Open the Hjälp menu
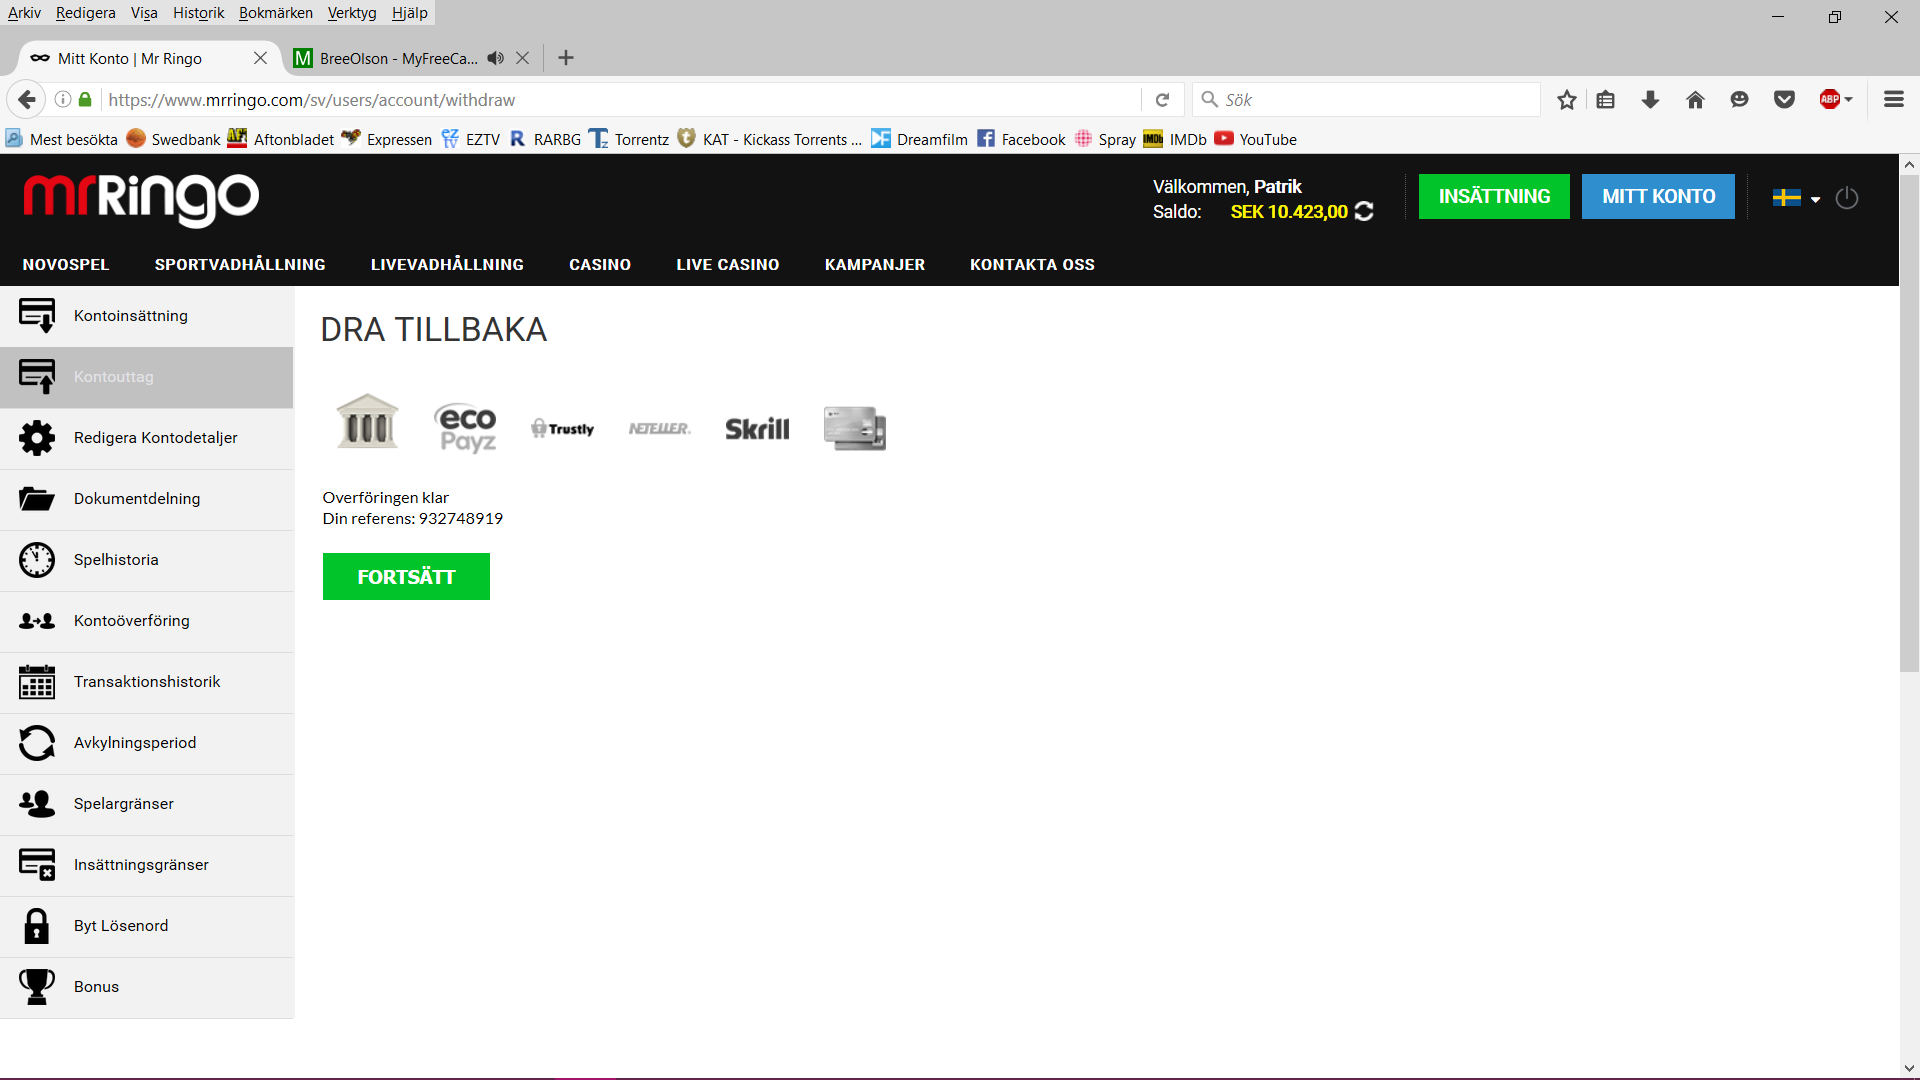The image size is (1920, 1080). [410, 13]
